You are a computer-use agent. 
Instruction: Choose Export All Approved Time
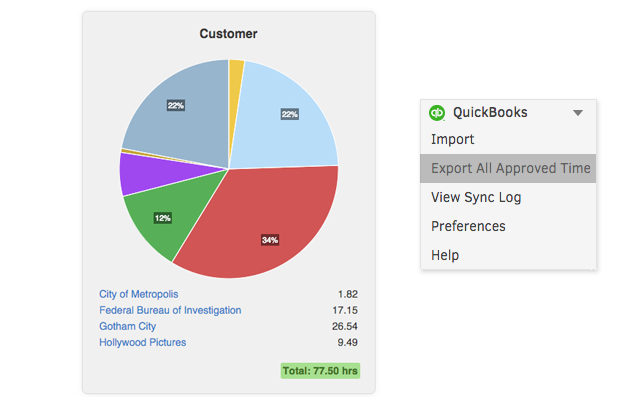point(508,169)
